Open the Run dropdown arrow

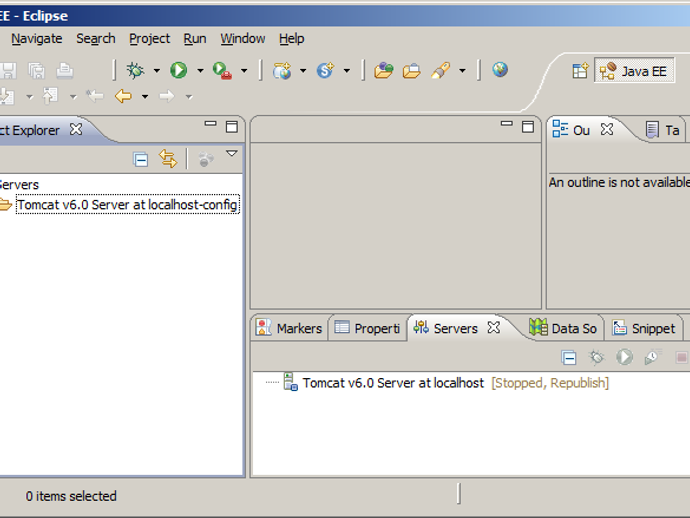[200, 70]
